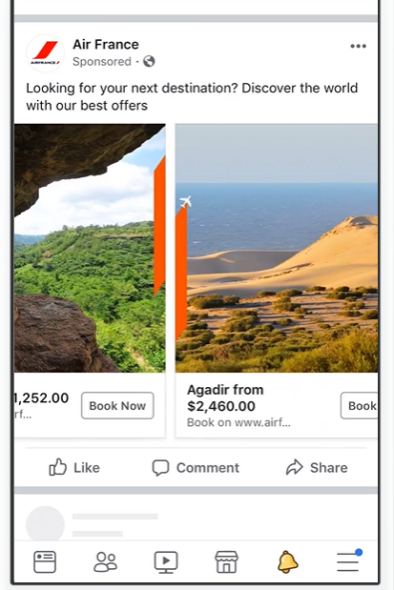Screen dimensions: 394x590
Task: Click the Agadir from $2,460.00 headline
Action: [x=225, y=398]
